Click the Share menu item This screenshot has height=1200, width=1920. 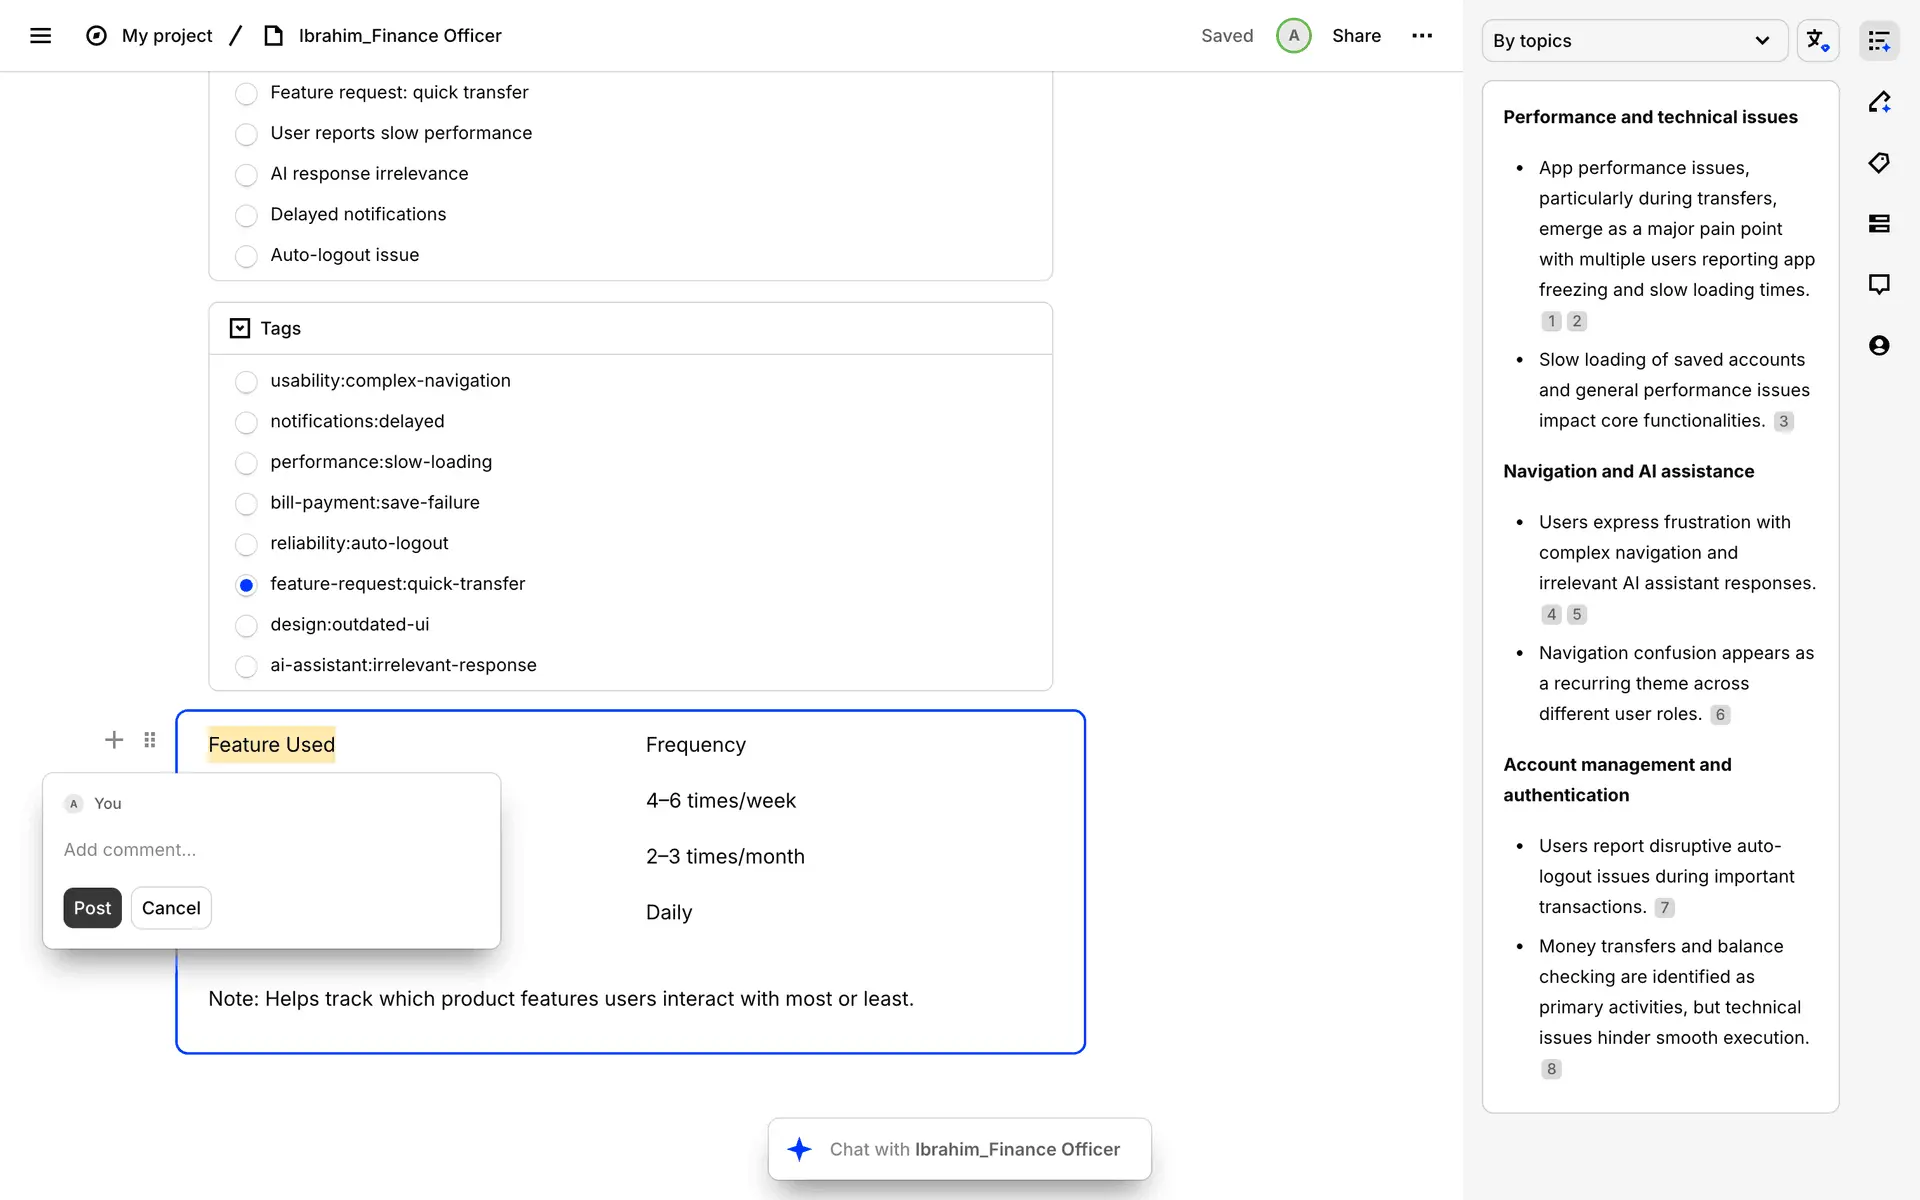pos(1355,36)
